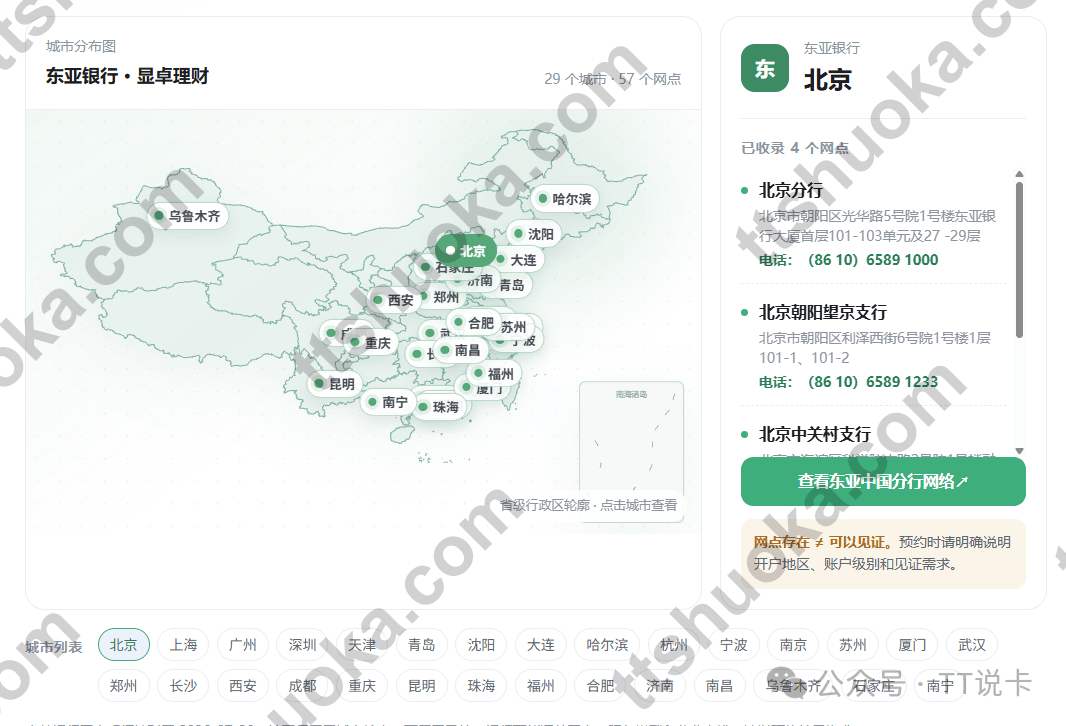Pick 宁波 from the city list
The image size is (1066, 726).
(x=734, y=644)
